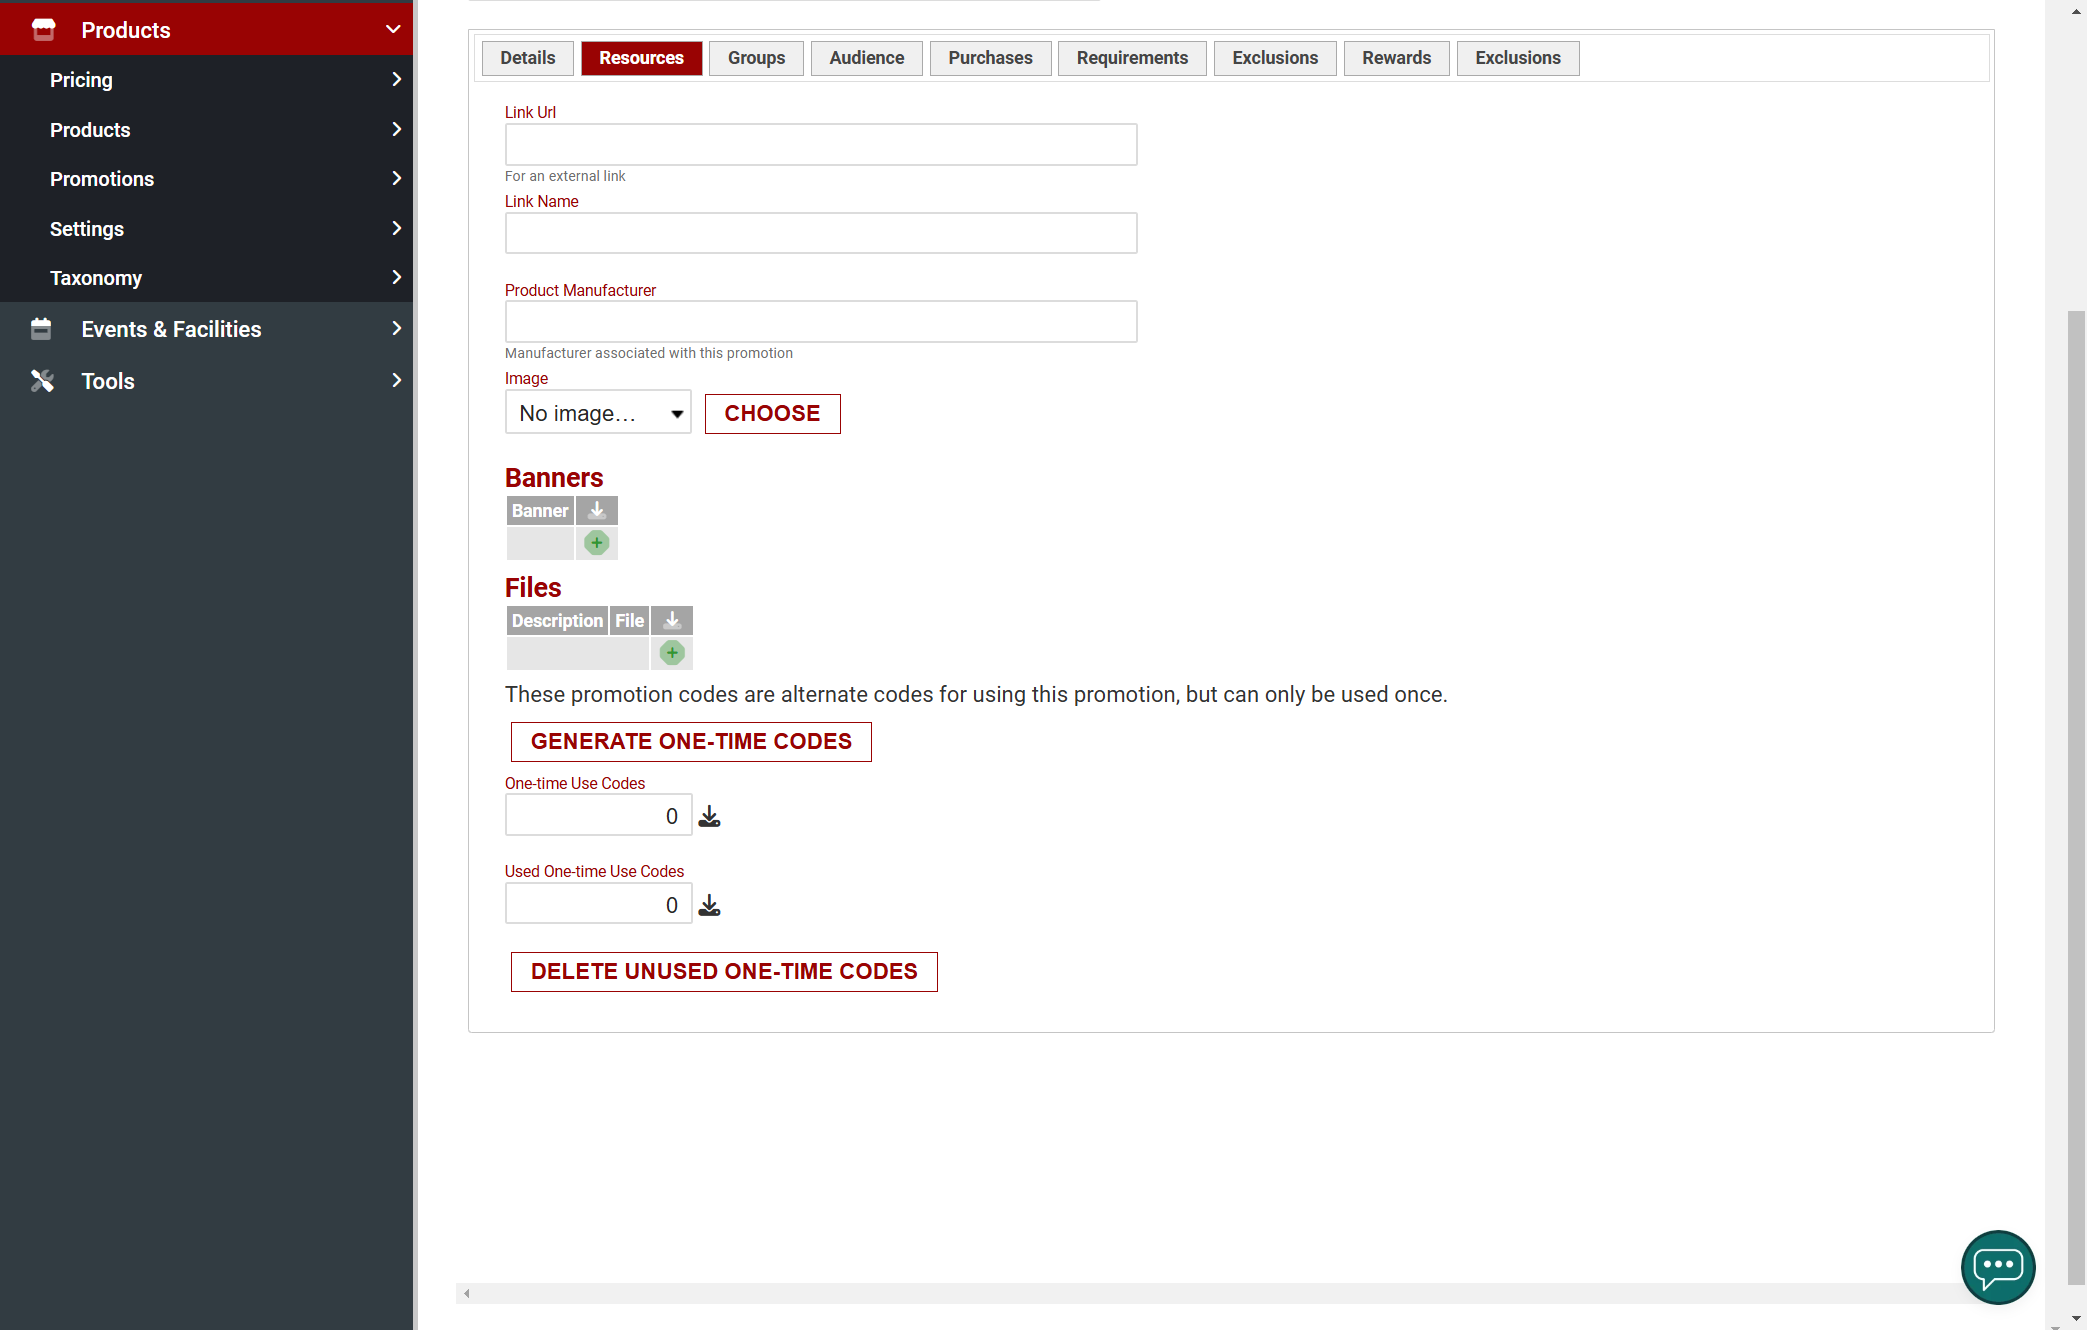Open the Requirements tab
This screenshot has width=2087, height=1330.
pyautogui.click(x=1132, y=58)
